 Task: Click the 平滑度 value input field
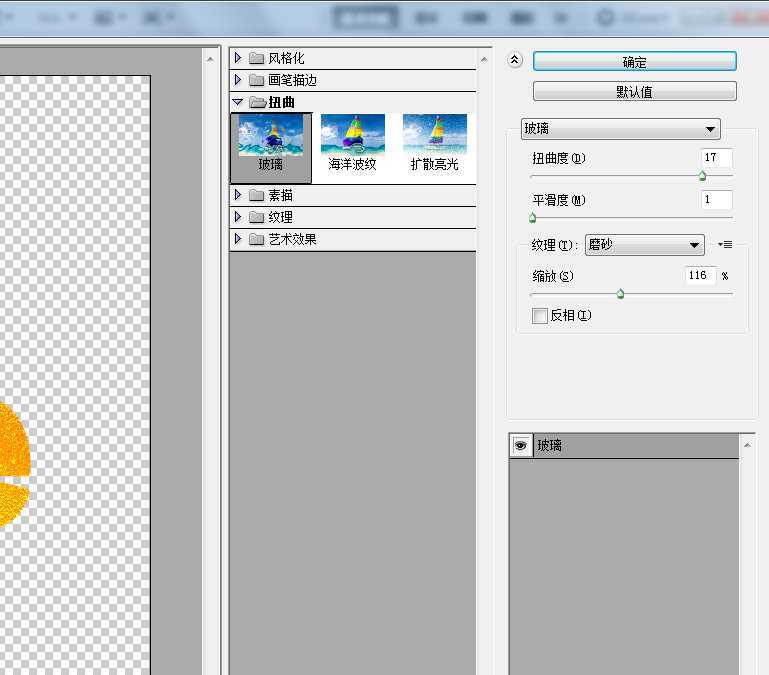[x=716, y=200]
